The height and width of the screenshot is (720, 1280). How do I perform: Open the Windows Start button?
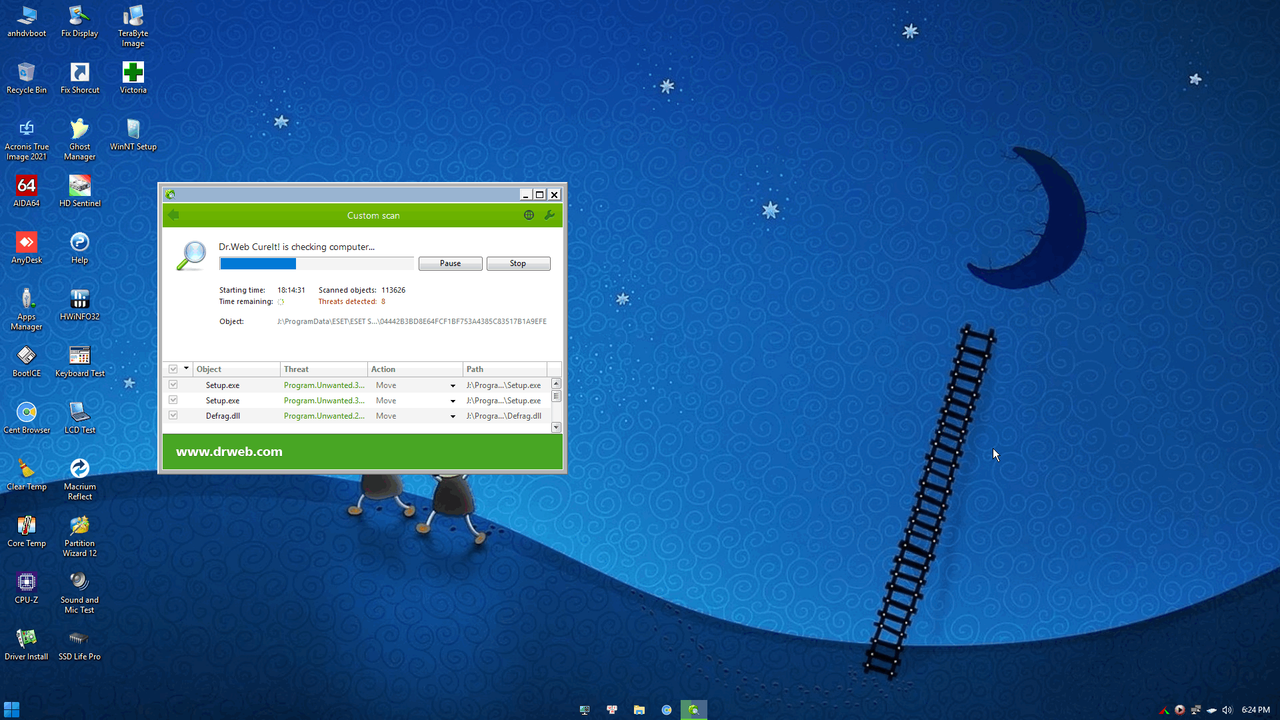pos(12,709)
